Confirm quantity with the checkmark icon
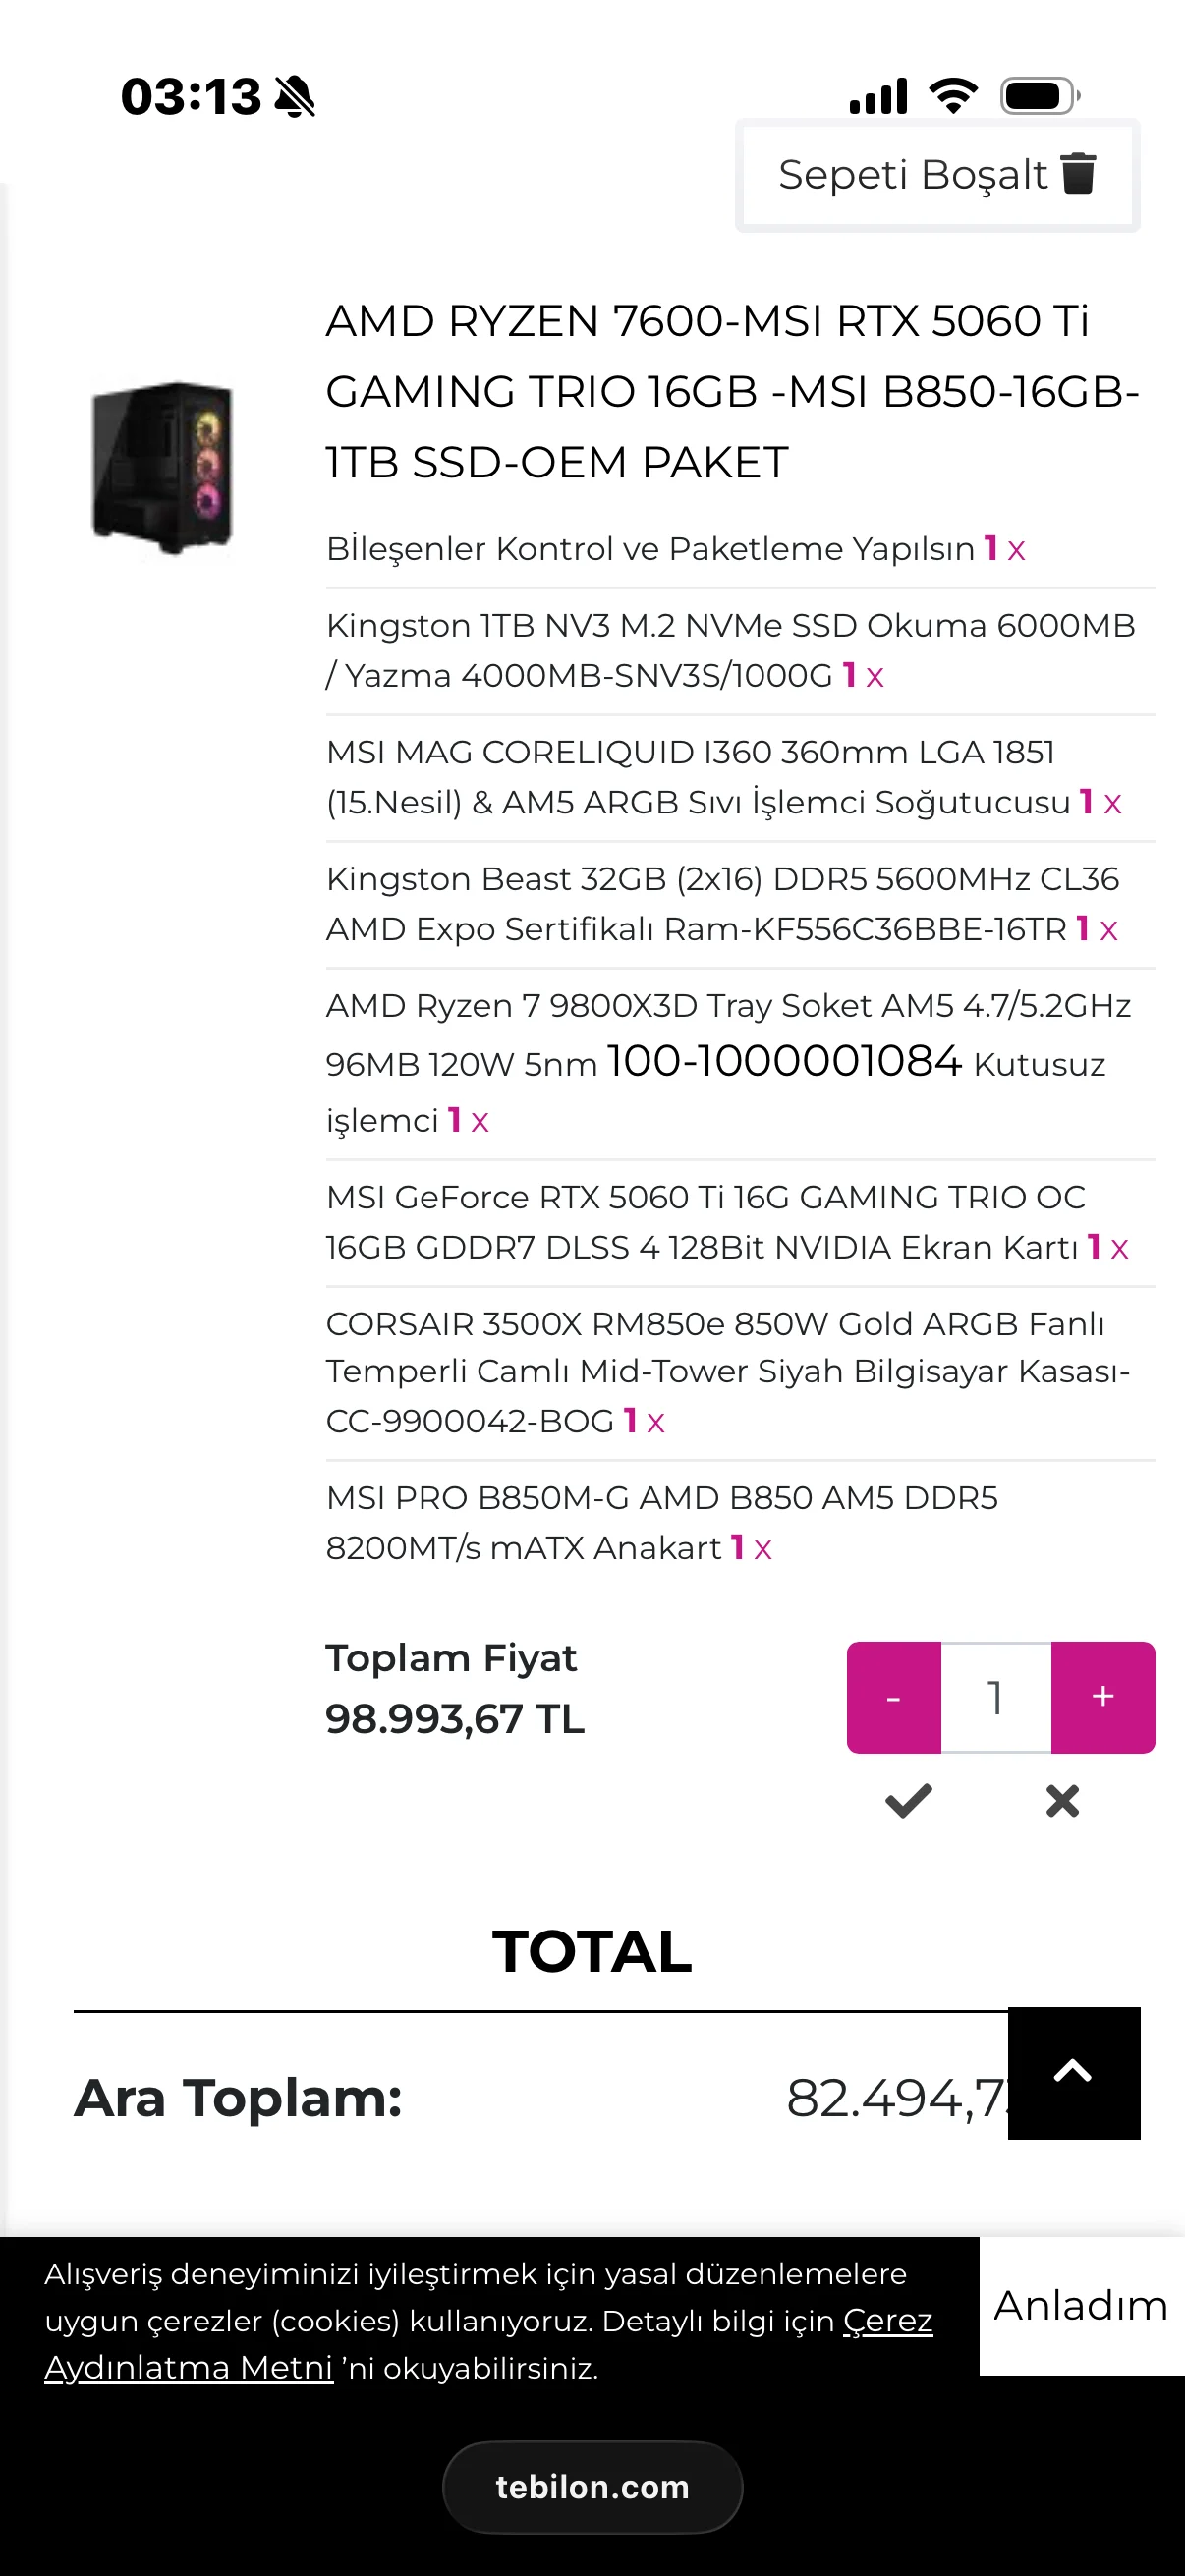1185x2576 pixels. click(x=908, y=1801)
